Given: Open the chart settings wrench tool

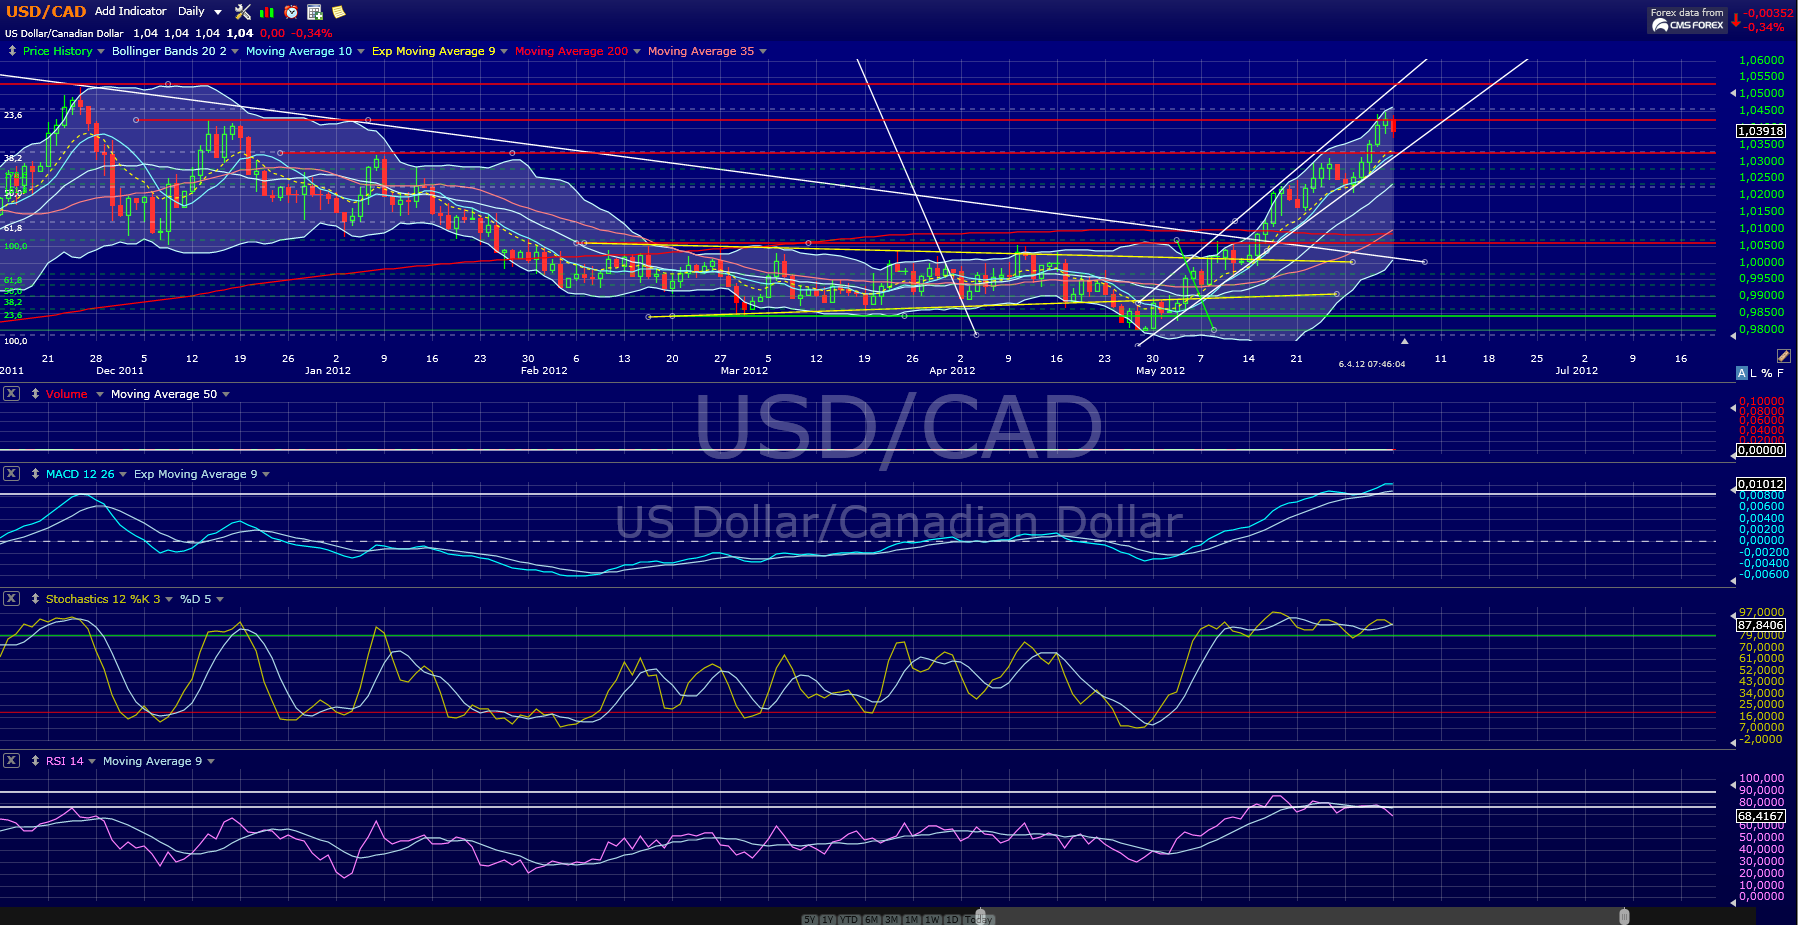Looking at the screenshot, I should point(243,12).
